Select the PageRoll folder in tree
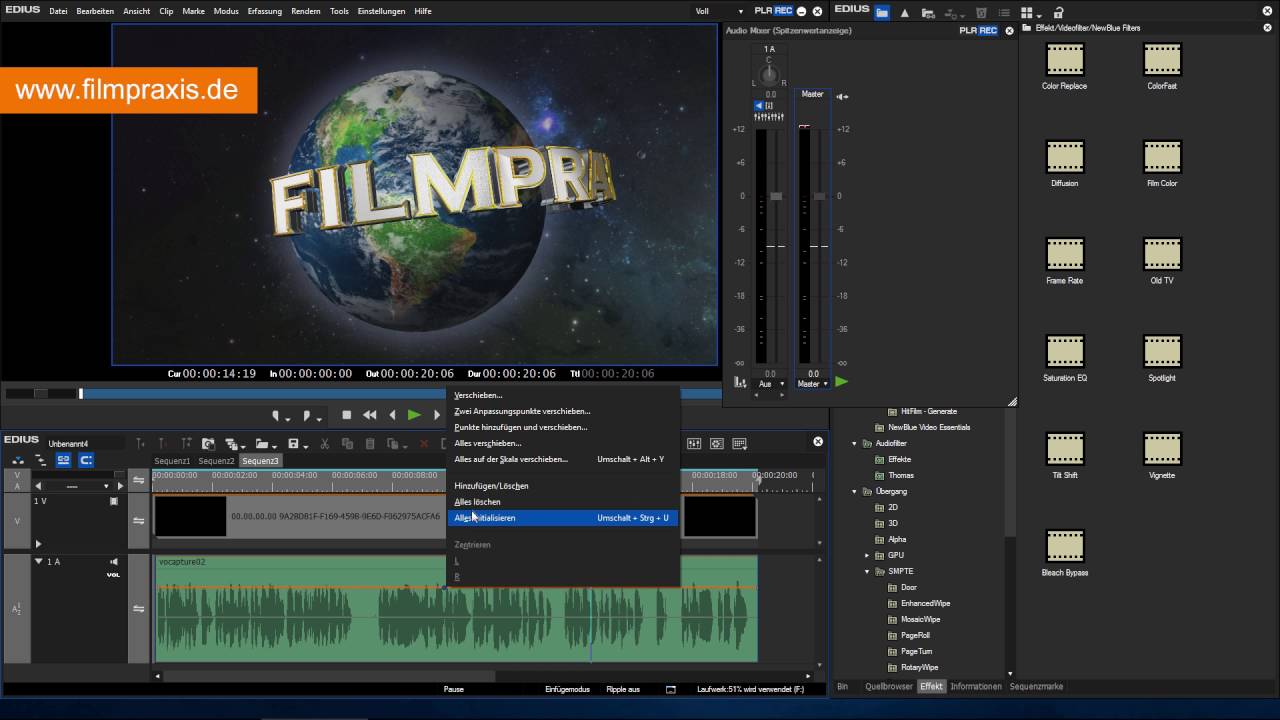 [x=915, y=635]
